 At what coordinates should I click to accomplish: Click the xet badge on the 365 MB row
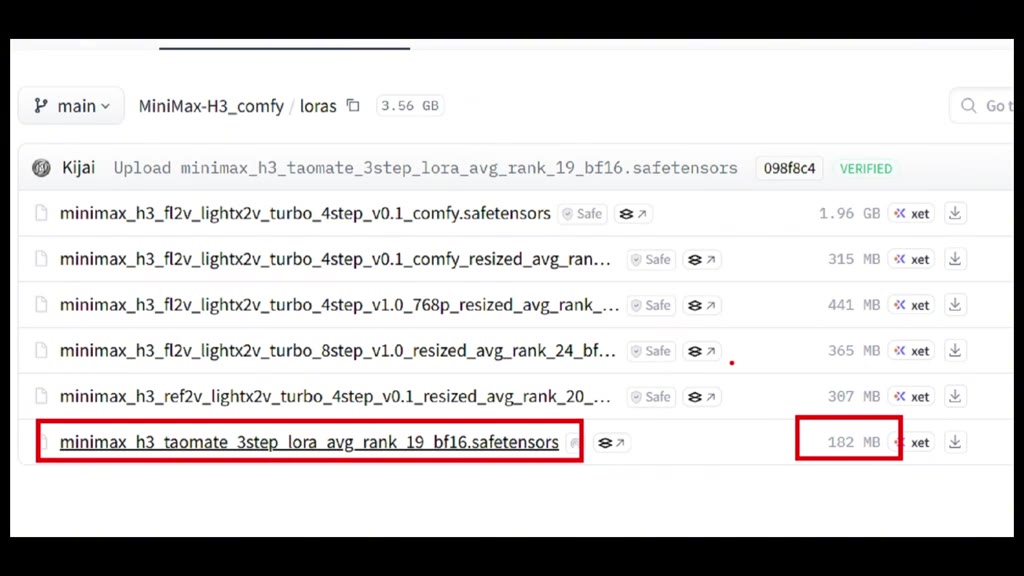click(912, 351)
